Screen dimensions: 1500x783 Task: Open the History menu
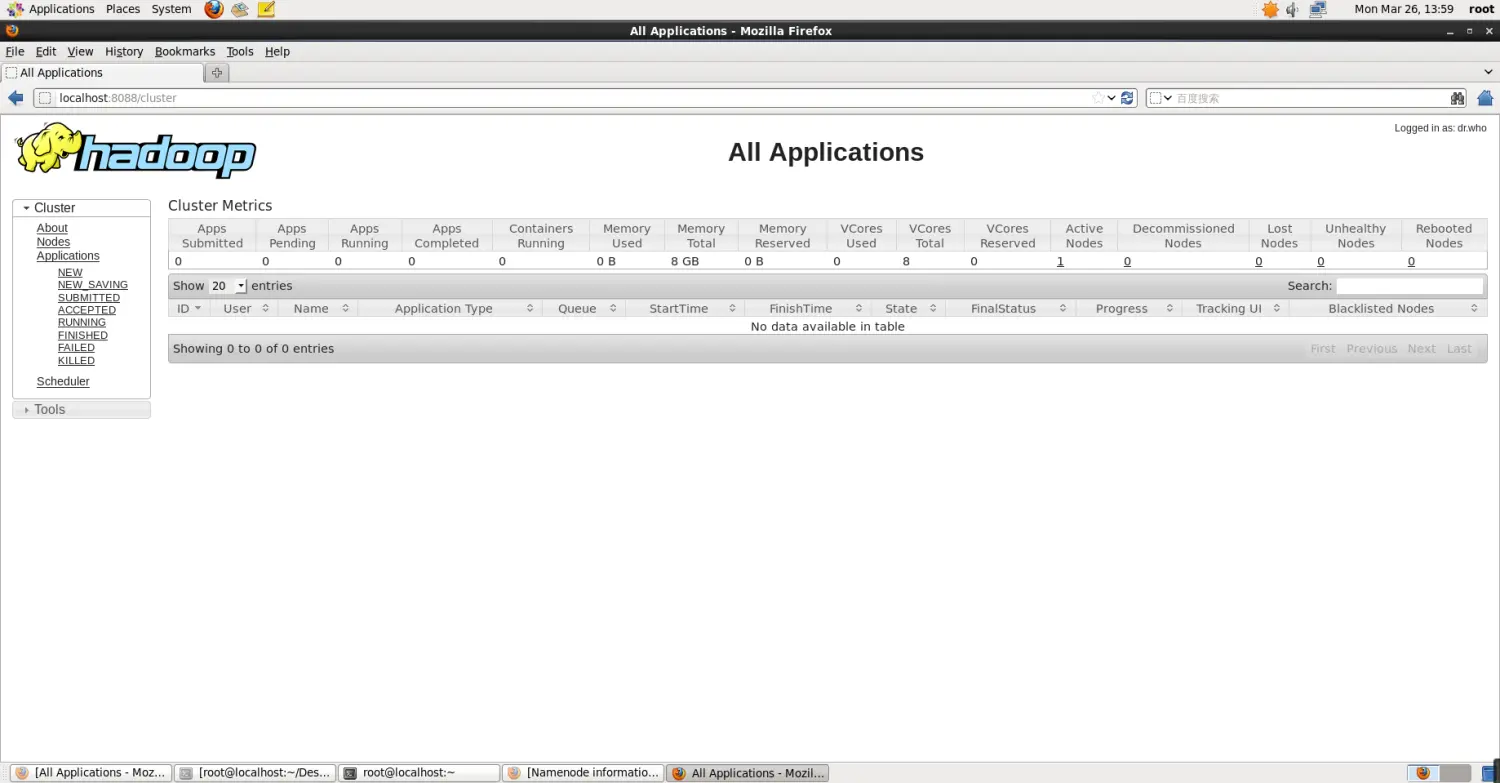[124, 51]
